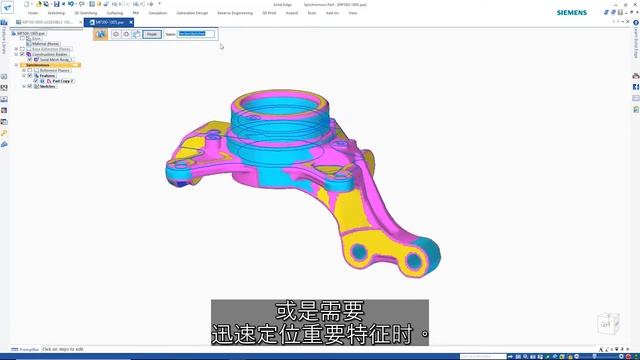Toggle the Sketches checkbox
The height and width of the screenshot is (360, 640).
(x=30, y=86)
